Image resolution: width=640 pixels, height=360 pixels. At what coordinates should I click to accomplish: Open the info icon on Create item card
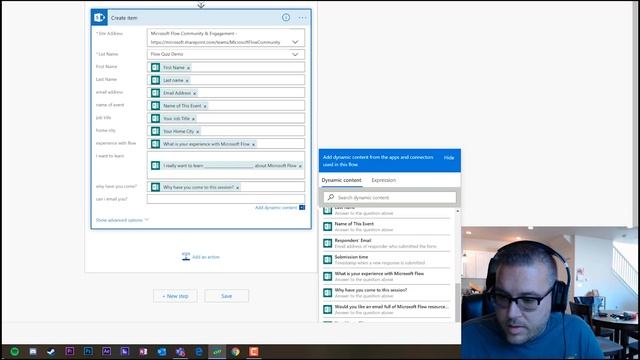tap(286, 17)
